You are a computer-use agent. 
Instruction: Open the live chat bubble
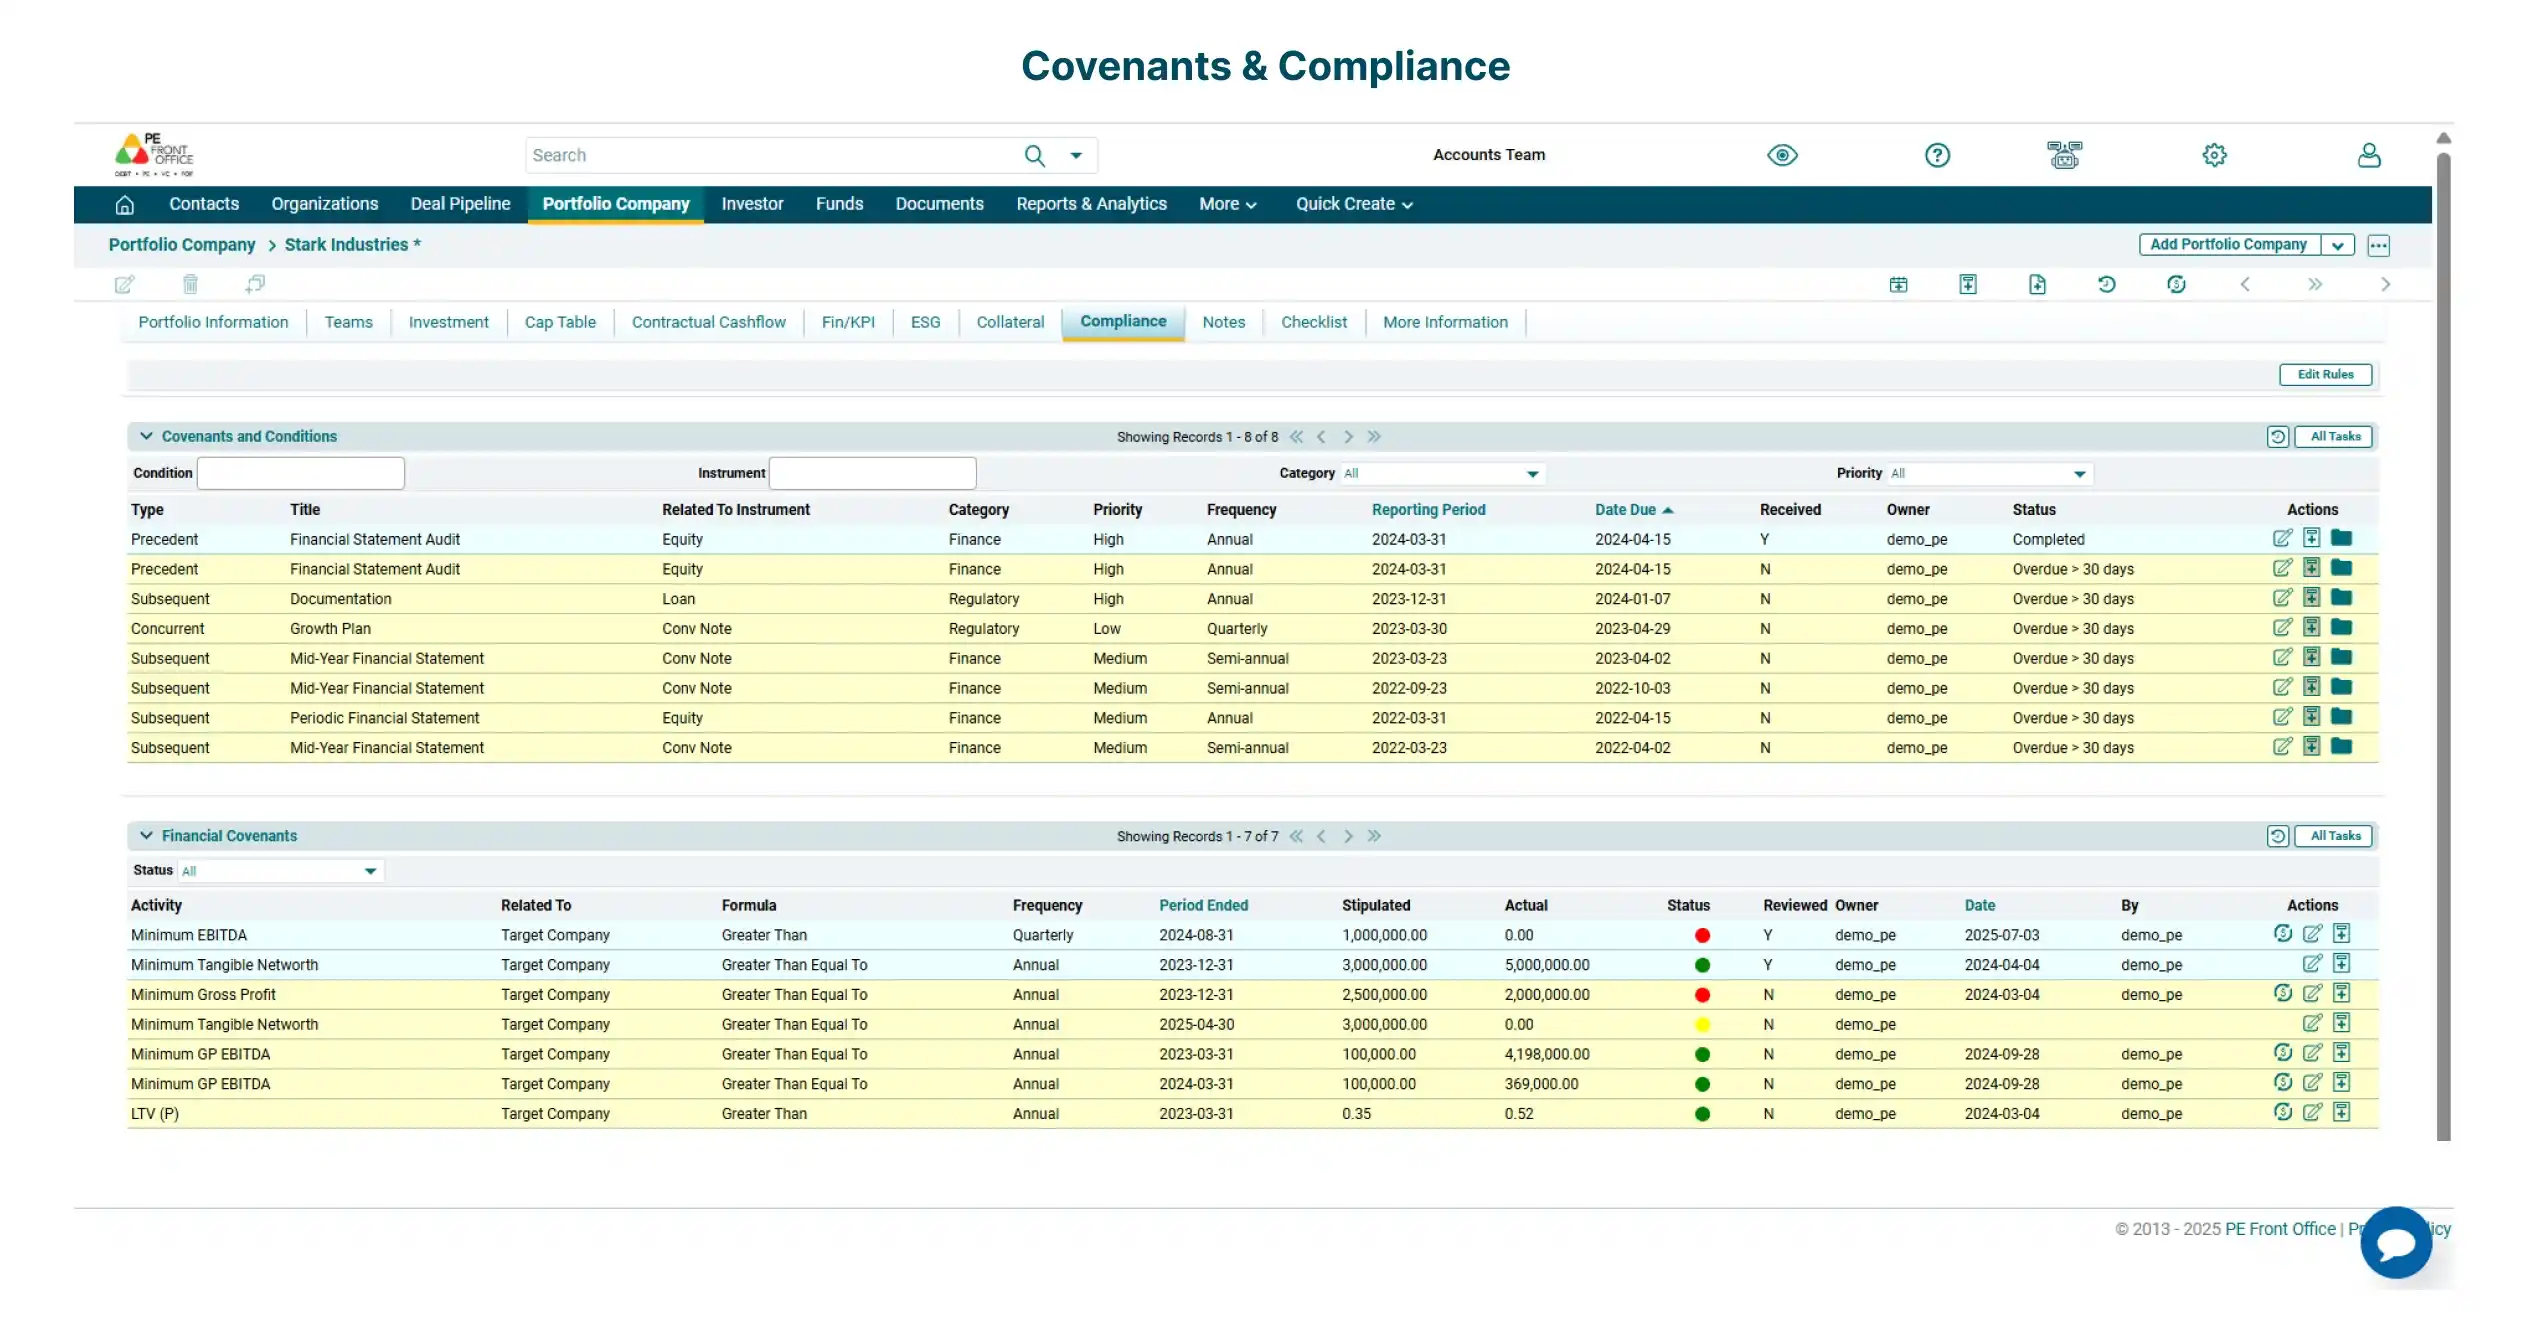(2396, 1243)
